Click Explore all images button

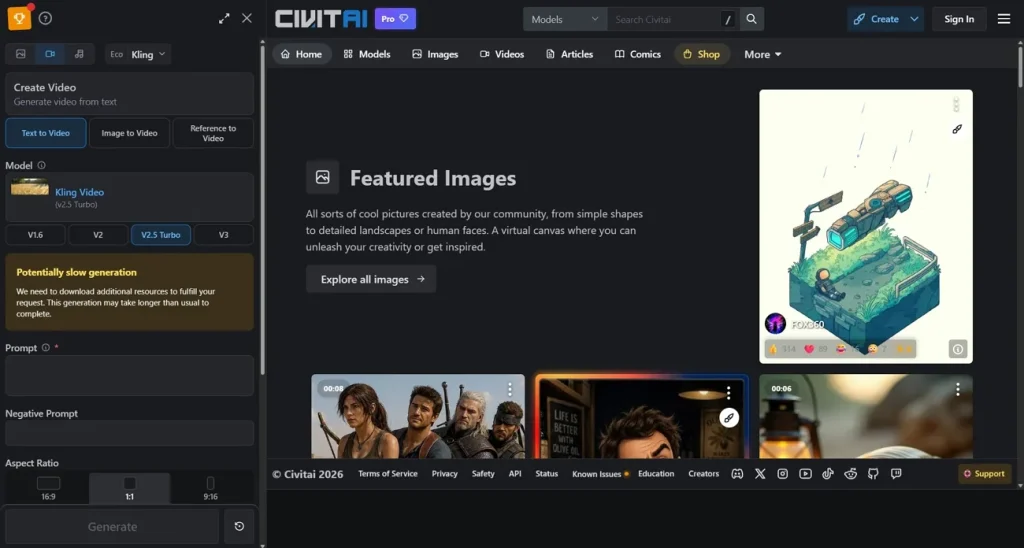pyautogui.click(x=371, y=279)
